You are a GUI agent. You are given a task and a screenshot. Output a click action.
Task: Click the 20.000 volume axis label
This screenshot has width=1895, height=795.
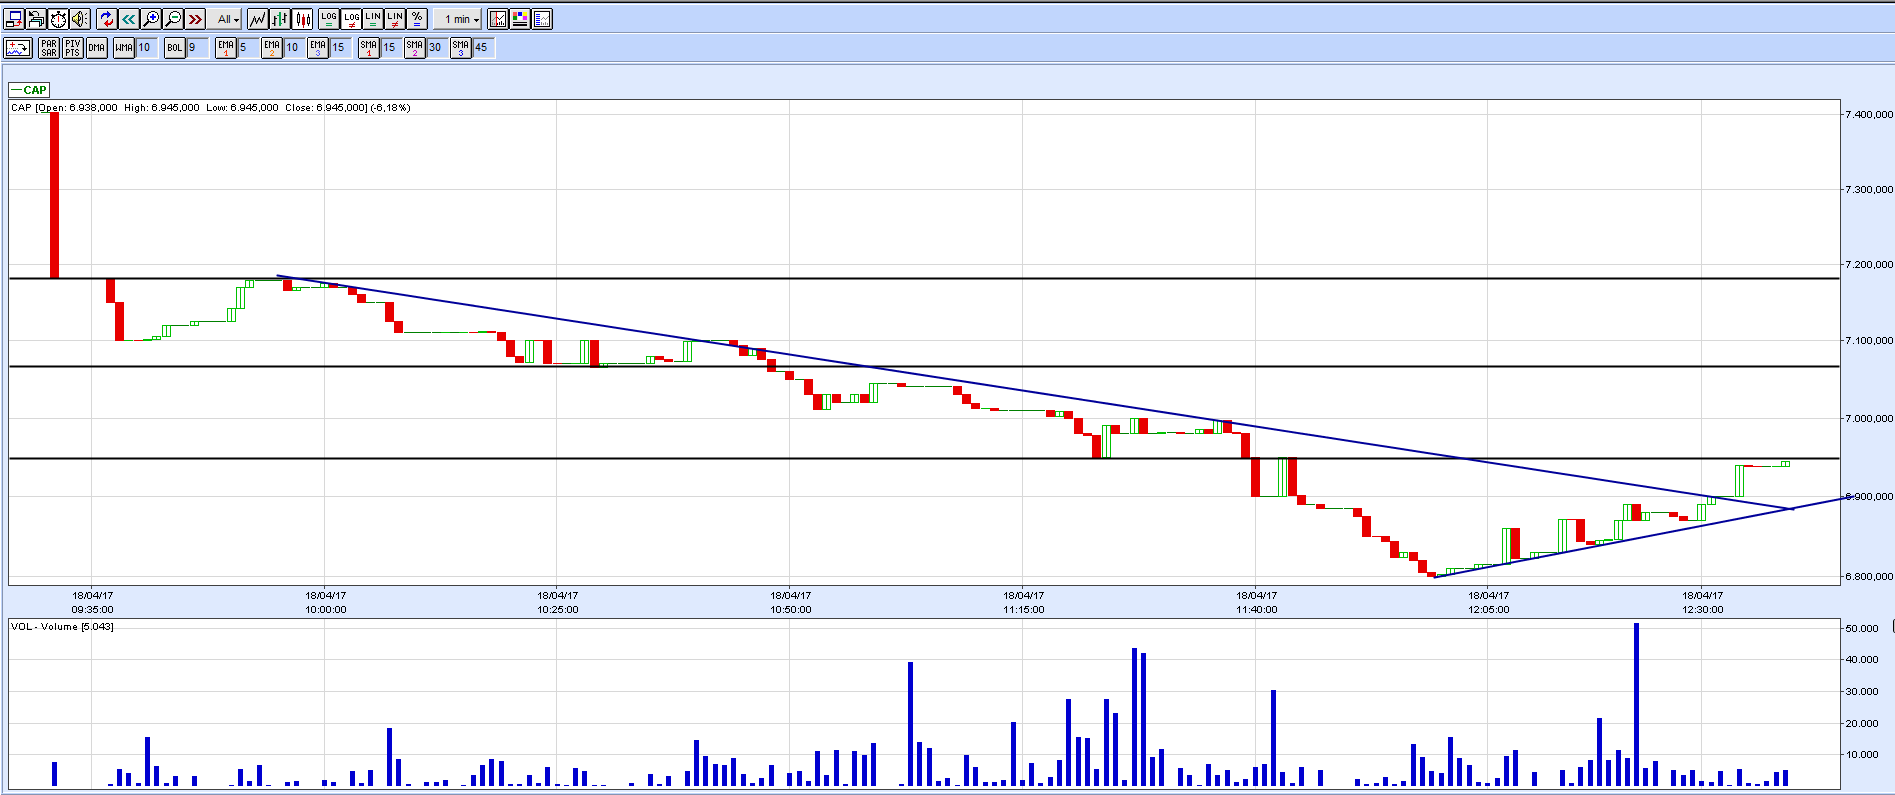pyautogui.click(x=1862, y=723)
